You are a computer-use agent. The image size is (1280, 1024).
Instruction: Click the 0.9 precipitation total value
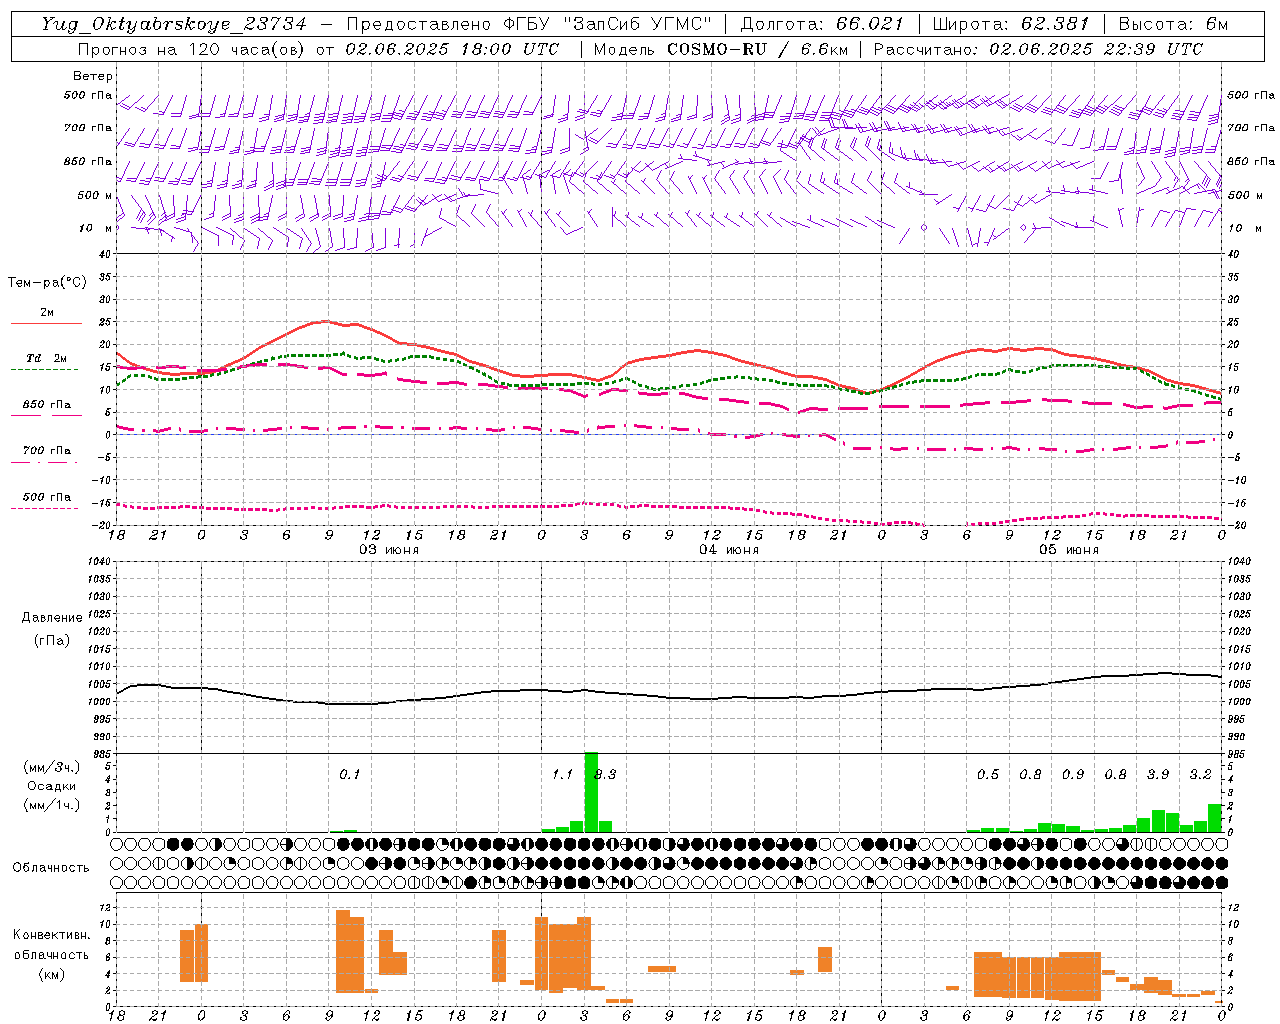1073,774
